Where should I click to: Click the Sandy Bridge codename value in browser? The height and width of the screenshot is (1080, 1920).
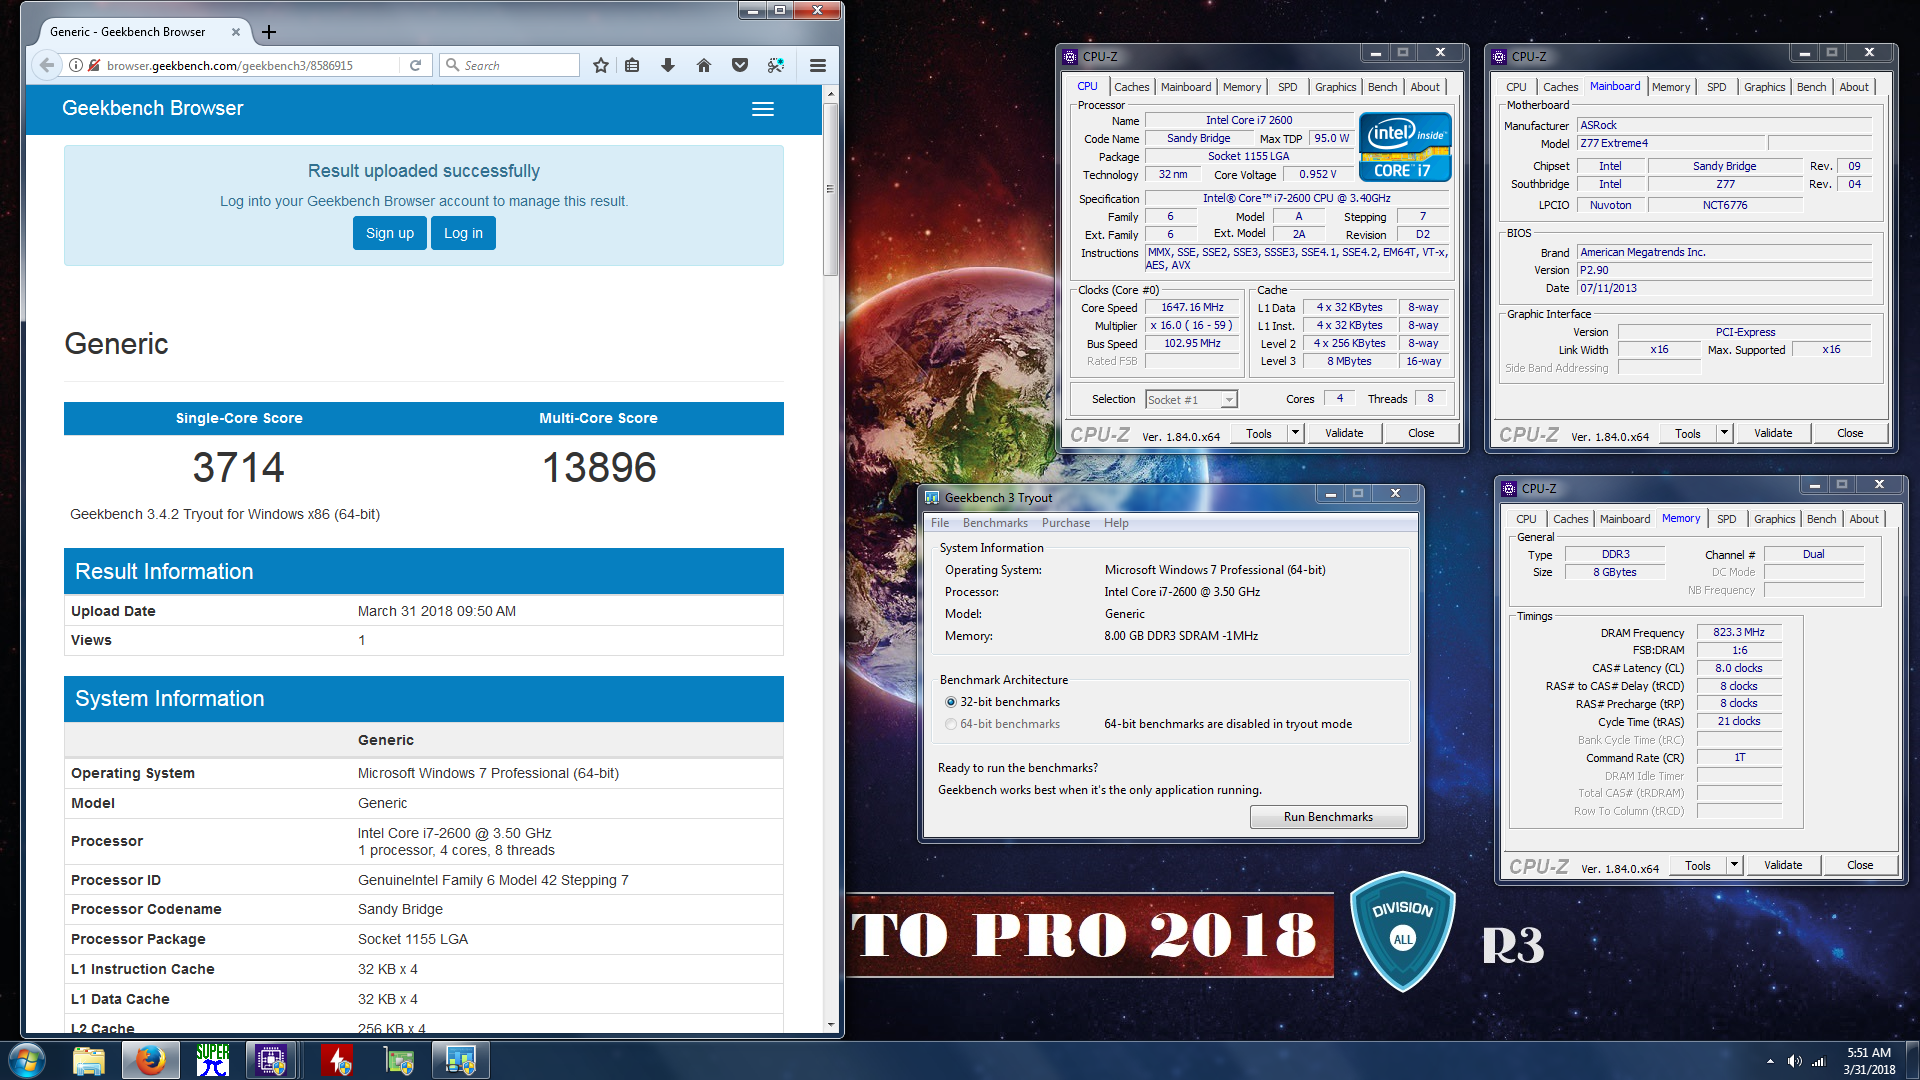pyautogui.click(x=400, y=909)
